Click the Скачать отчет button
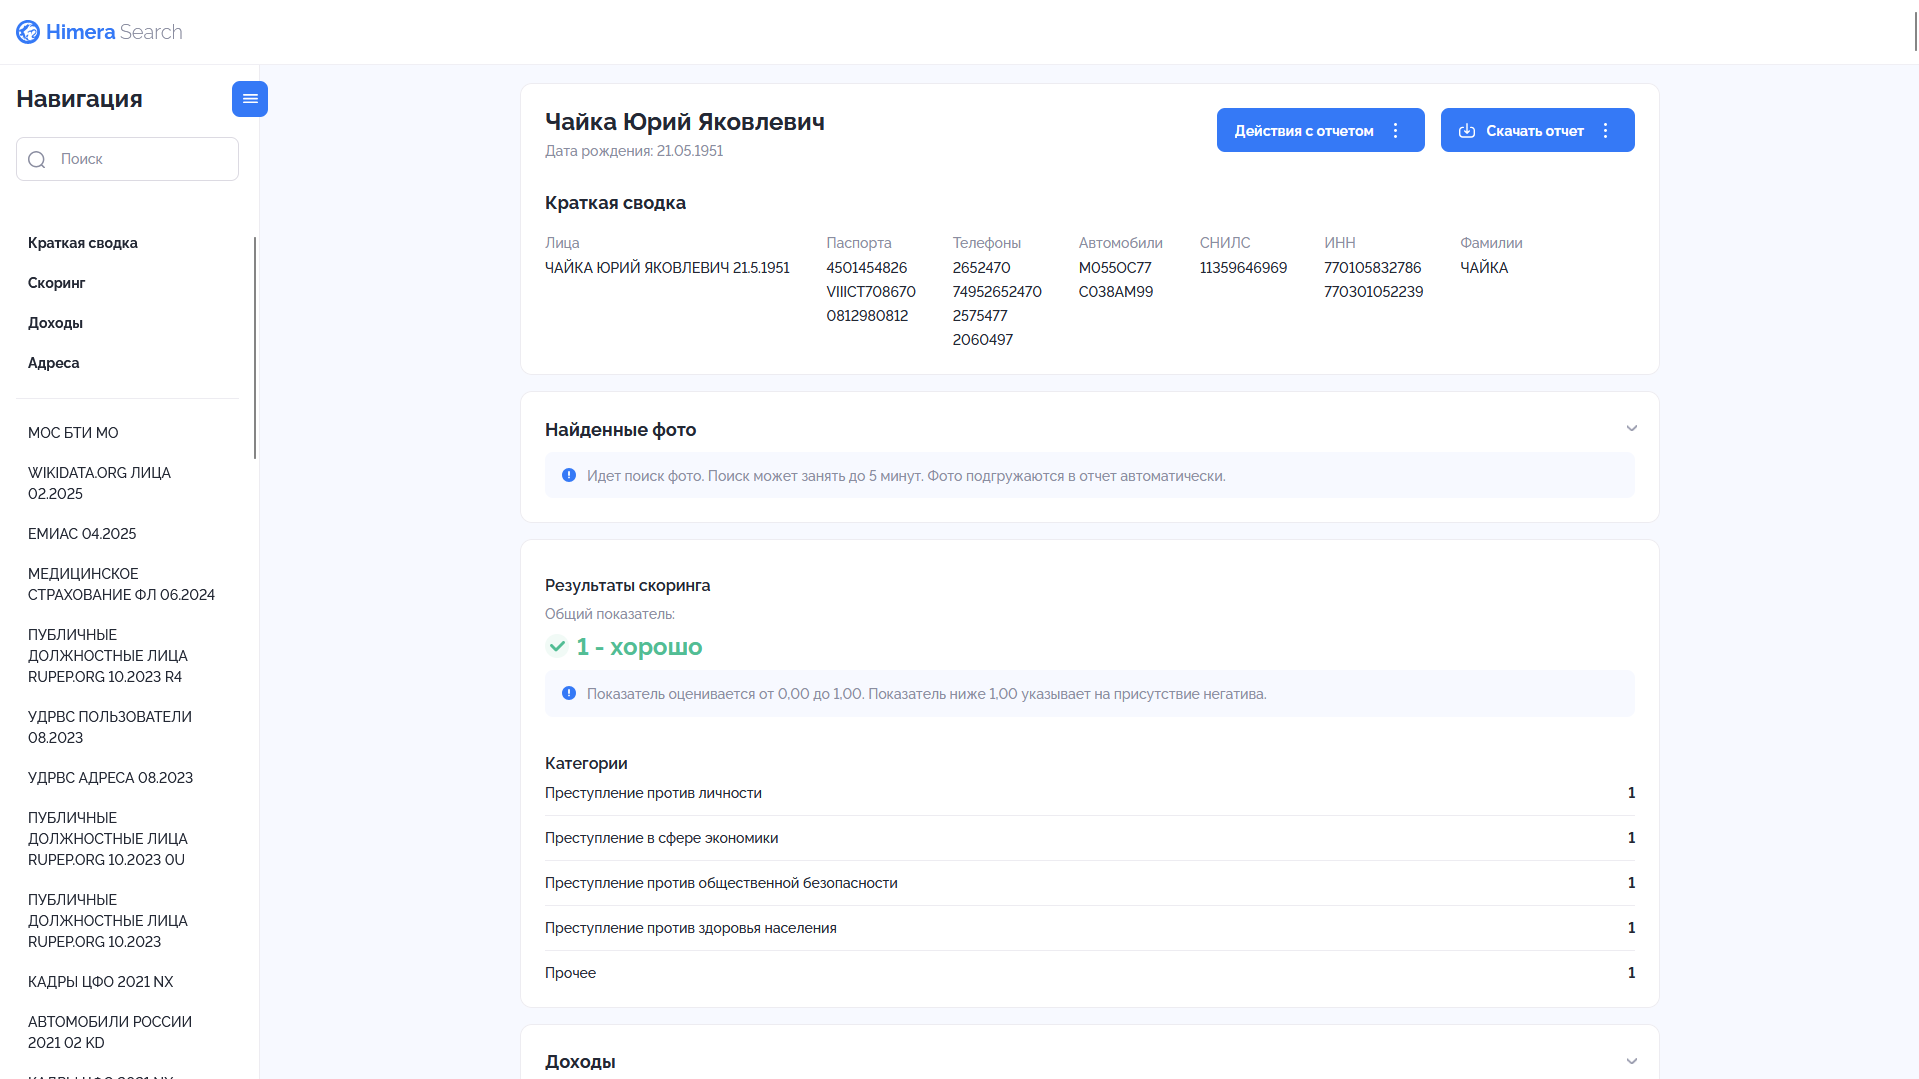This screenshot has height=1079, width=1919. pos(1537,130)
